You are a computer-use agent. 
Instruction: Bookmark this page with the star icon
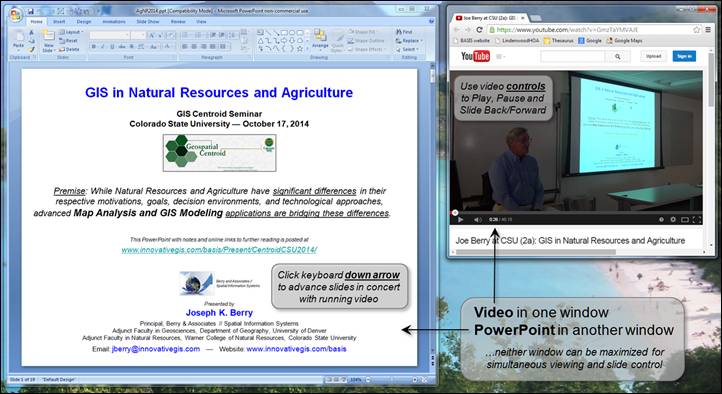point(697,29)
